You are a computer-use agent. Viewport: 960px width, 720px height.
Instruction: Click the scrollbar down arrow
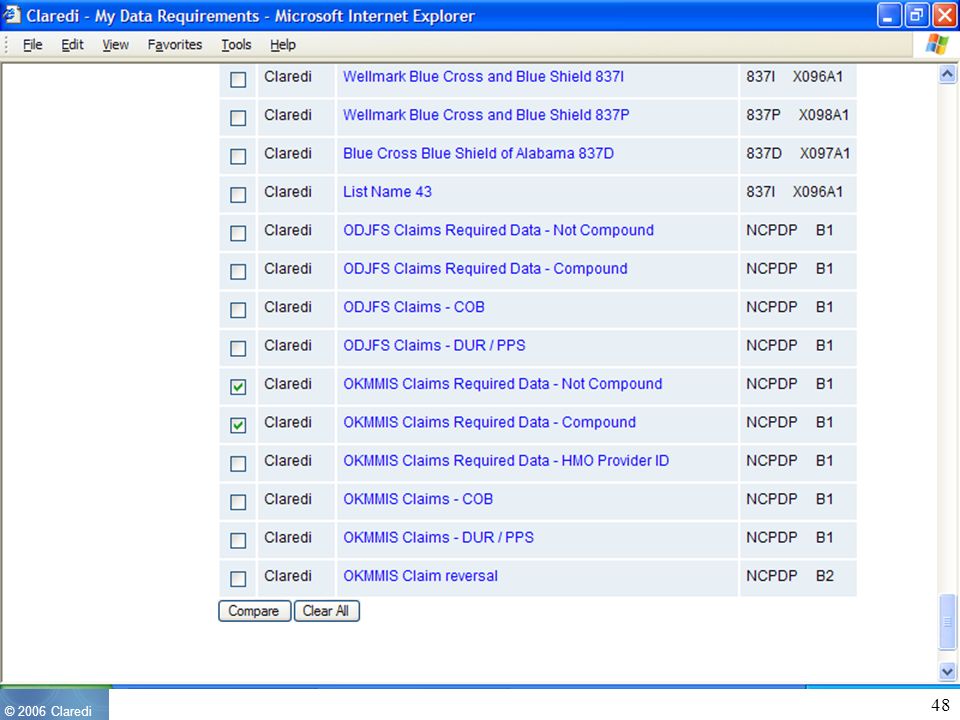[x=947, y=671]
